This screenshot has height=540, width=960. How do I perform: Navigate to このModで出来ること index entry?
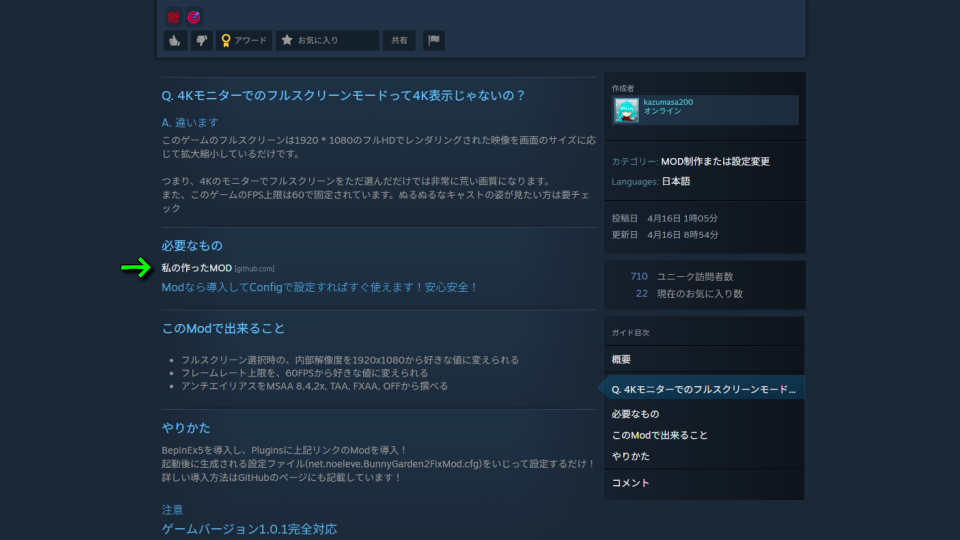tap(659, 435)
